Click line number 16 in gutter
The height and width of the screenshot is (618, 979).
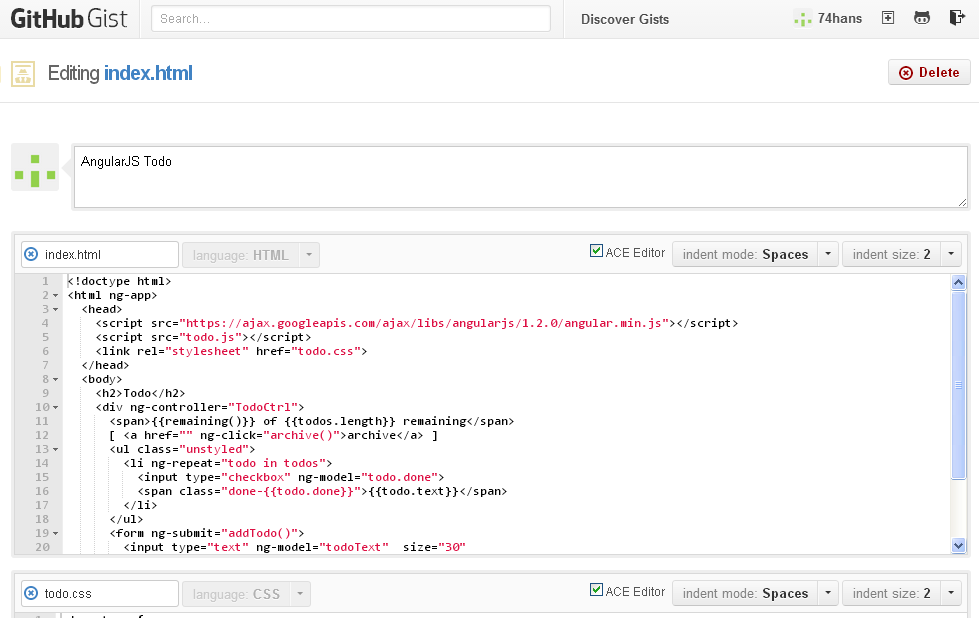(x=42, y=491)
